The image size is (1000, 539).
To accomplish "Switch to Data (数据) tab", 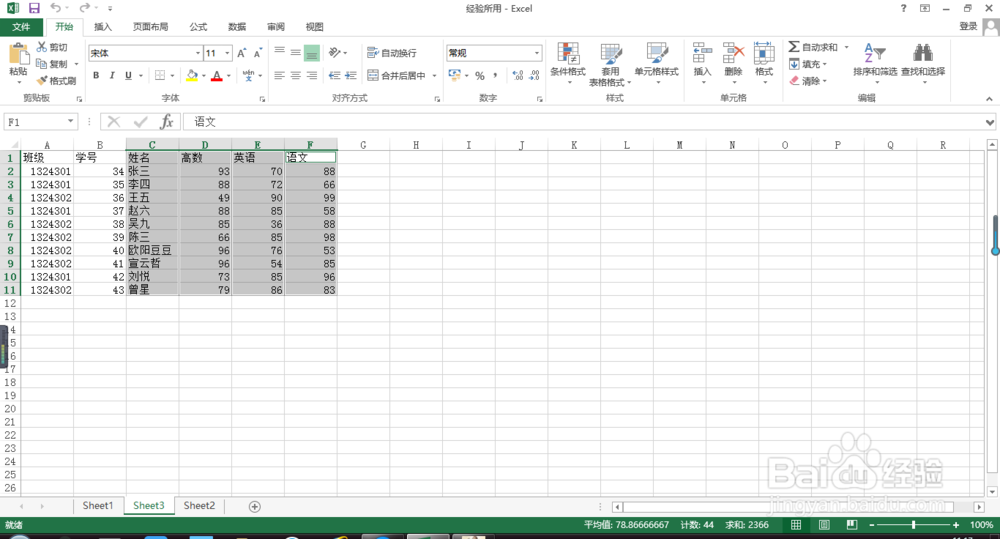I will (x=237, y=27).
